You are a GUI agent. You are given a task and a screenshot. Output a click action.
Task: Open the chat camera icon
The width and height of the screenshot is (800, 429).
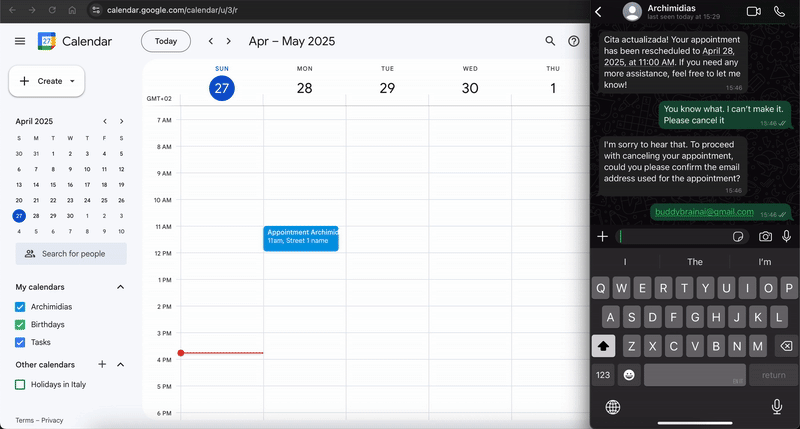coord(765,236)
